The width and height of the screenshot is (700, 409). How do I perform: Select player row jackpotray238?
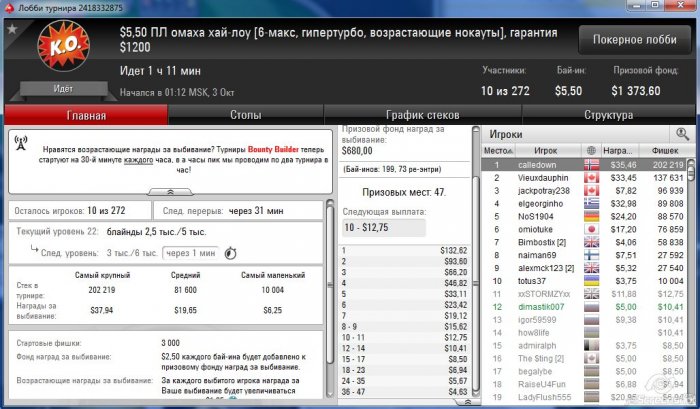[584, 191]
